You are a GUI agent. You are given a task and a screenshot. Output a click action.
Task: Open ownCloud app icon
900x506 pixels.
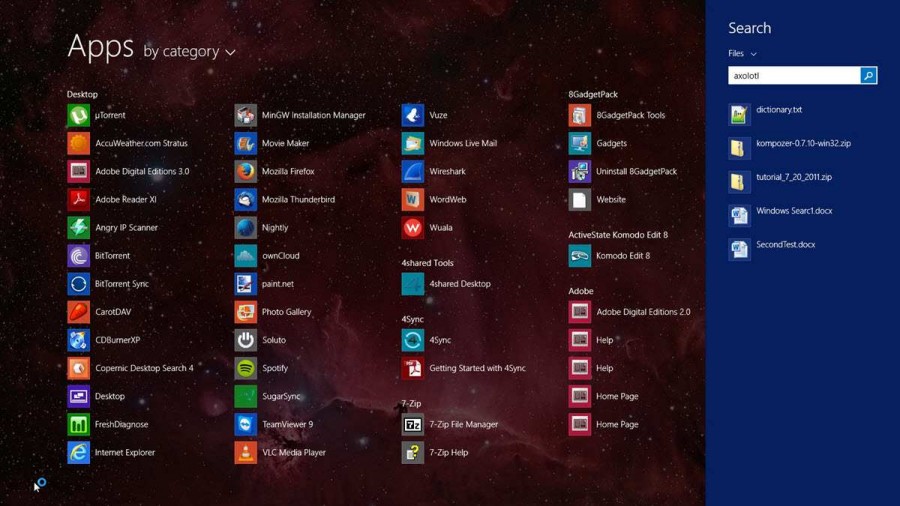click(246, 256)
